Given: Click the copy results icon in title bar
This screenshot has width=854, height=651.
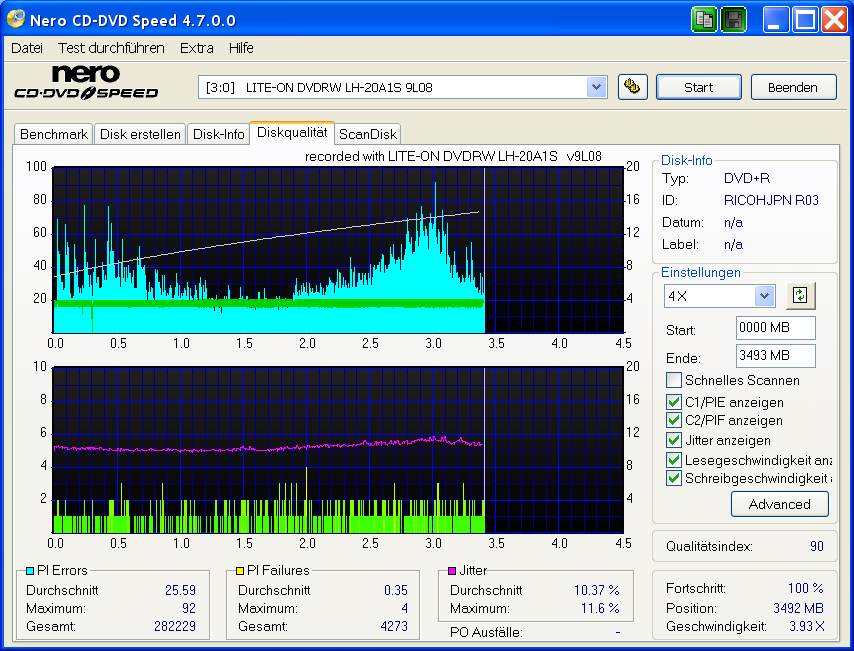Looking at the screenshot, I should 704,19.
